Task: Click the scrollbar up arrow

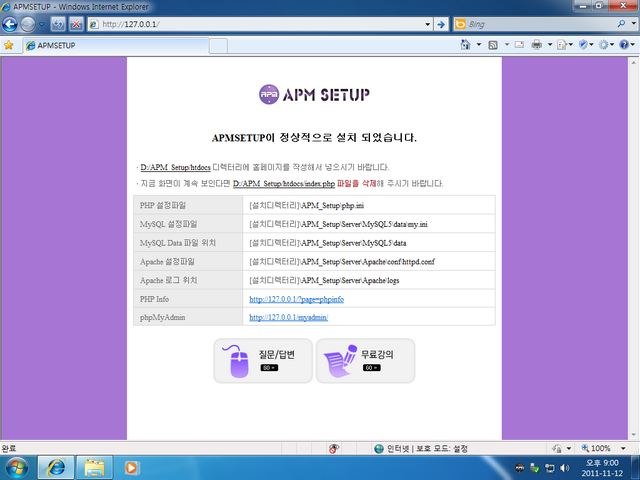Action: pyautogui.click(x=633, y=63)
